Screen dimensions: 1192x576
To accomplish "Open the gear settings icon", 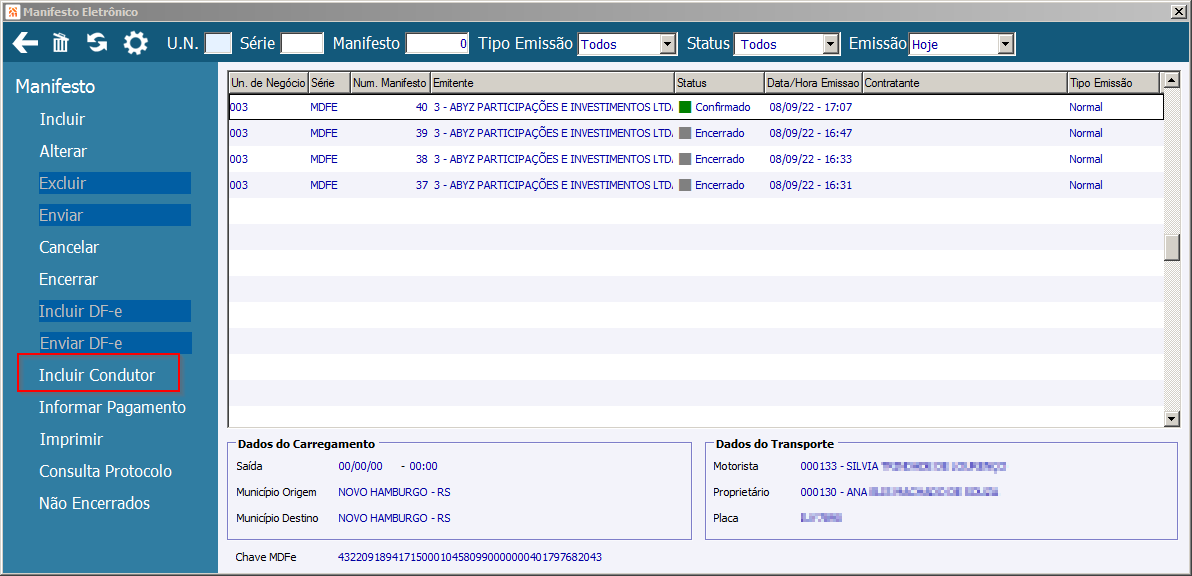I will [136, 43].
